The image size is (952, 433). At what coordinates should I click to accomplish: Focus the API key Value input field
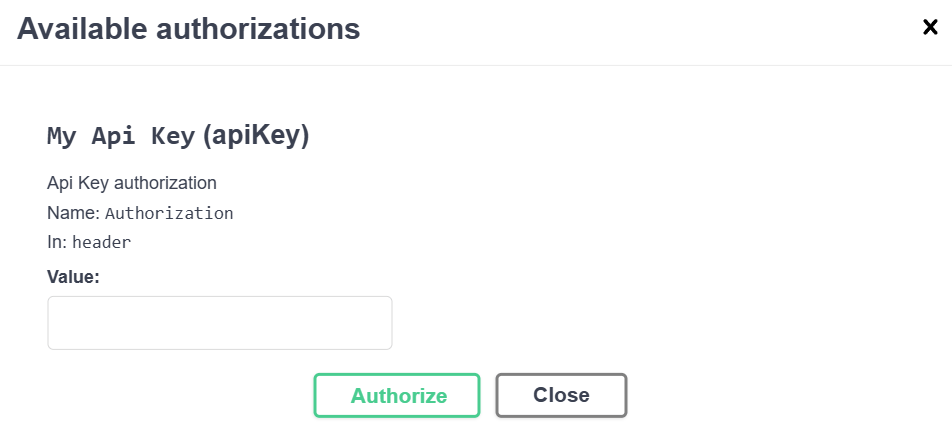click(220, 323)
